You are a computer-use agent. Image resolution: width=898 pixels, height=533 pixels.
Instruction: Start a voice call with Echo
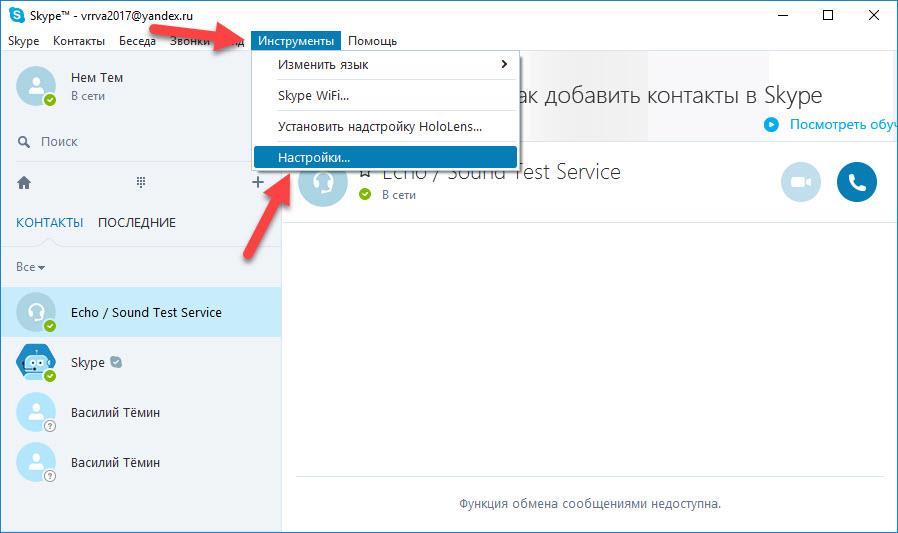point(857,182)
